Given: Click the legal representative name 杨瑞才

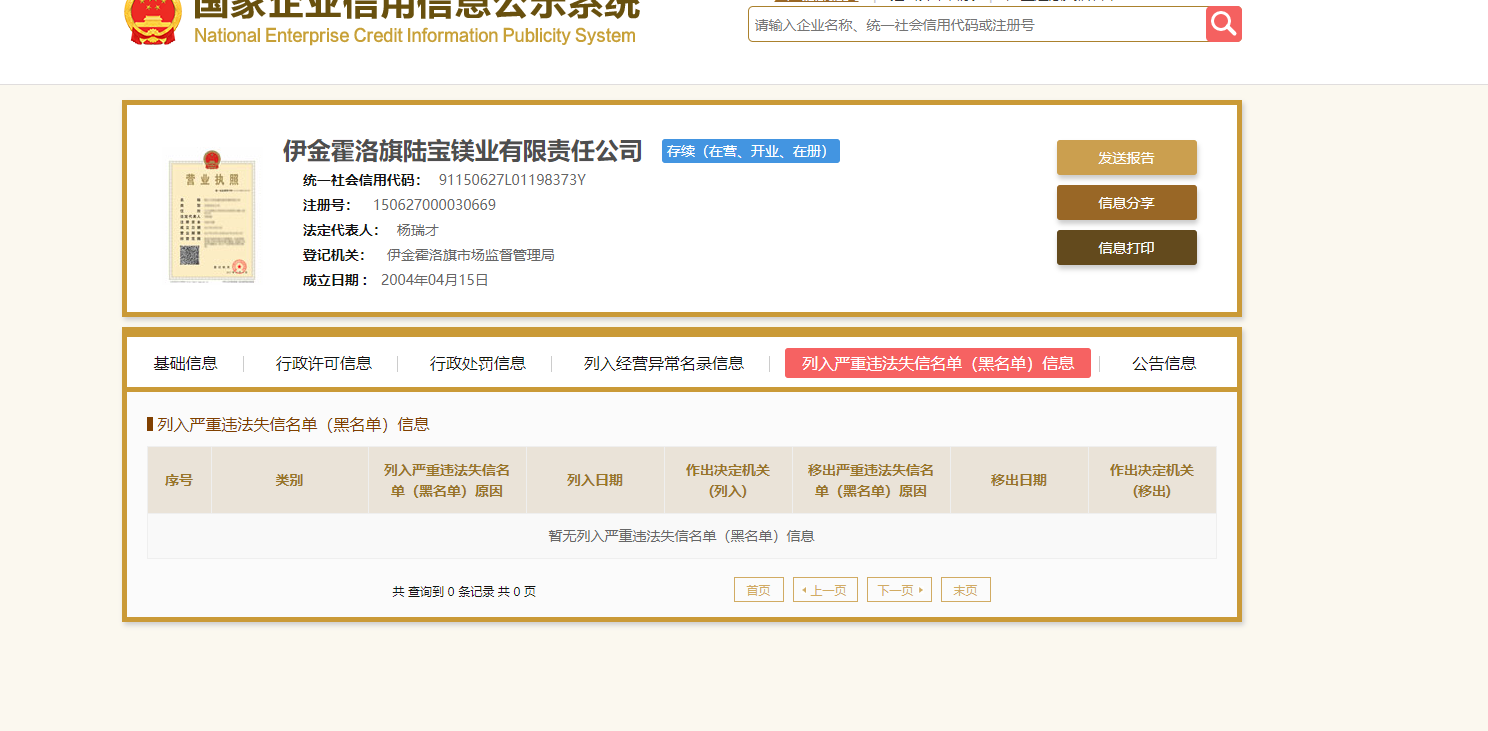Looking at the screenshot, I should tap(418, 230).
